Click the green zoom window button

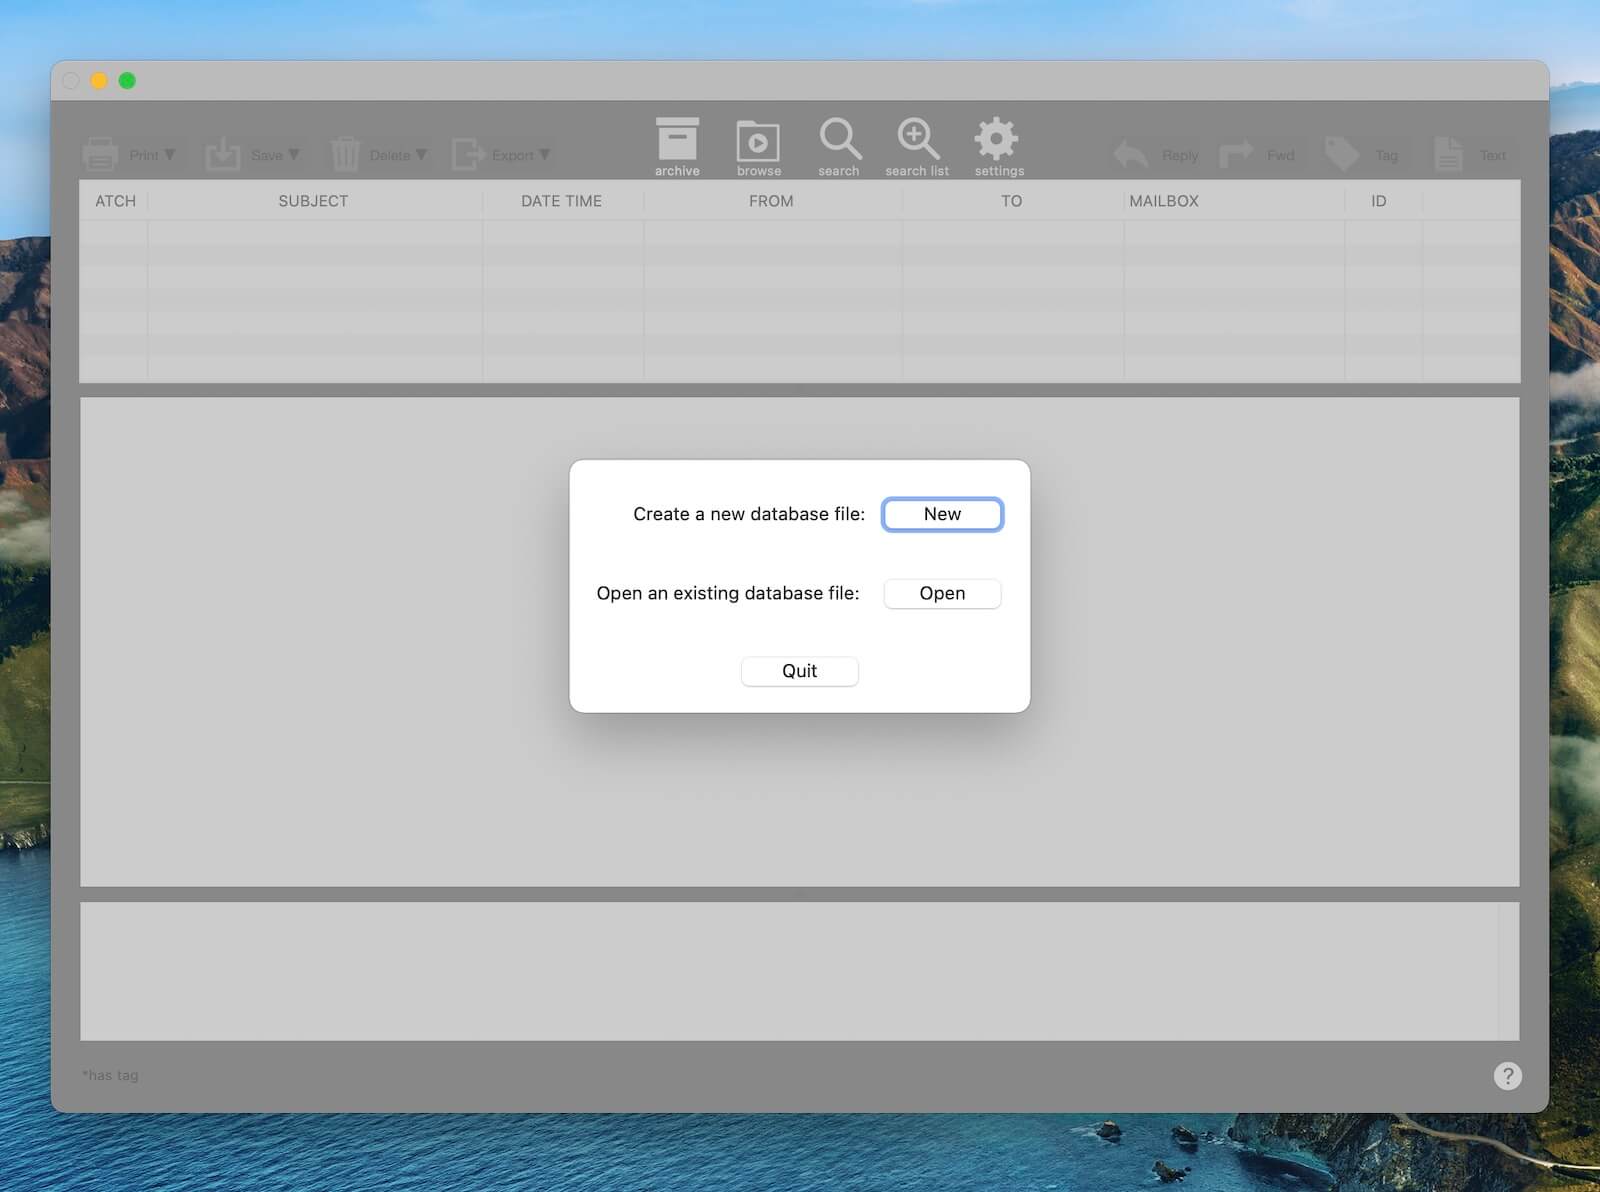click(x=127, y=81)
